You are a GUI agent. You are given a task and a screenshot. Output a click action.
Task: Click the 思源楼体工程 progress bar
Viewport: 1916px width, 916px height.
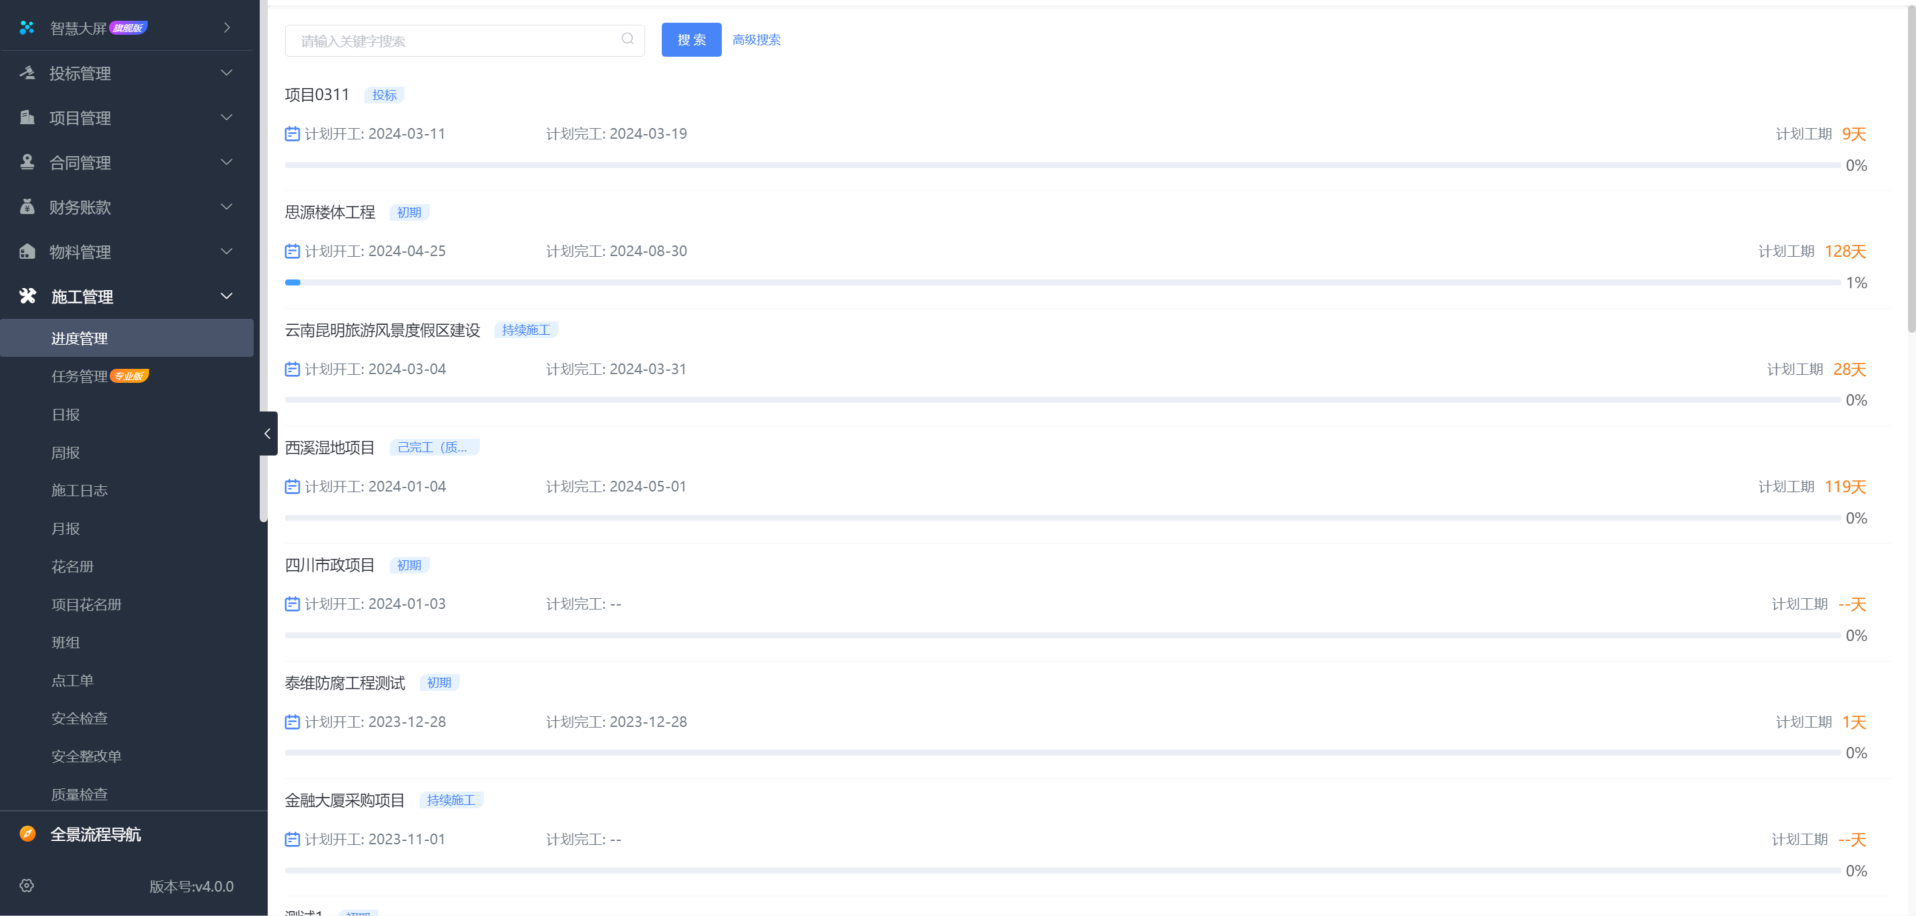(1062, 283)
